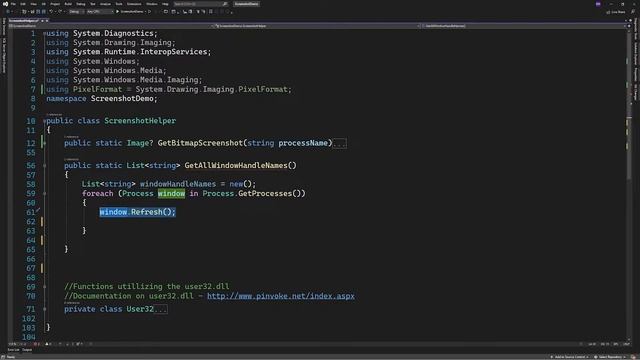Image resolution: width=640 pixels, height=360 pixels.
Task: Click the Visual Studio search box
Action: [201, 4]
